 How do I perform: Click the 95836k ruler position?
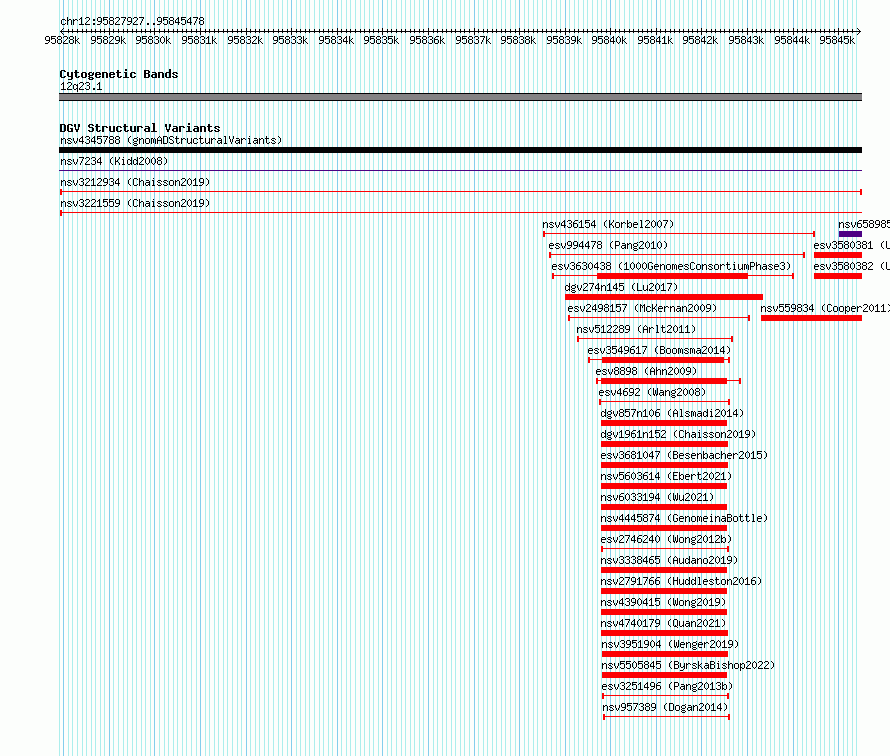tap(427, 40)
